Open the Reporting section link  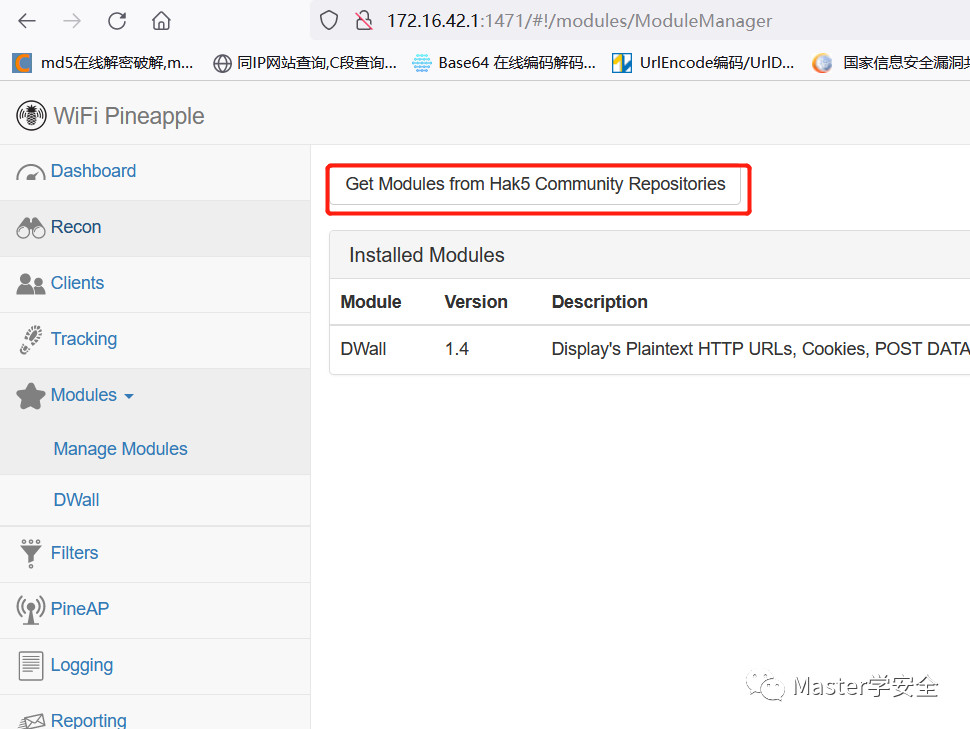click(x=88, y=720)
